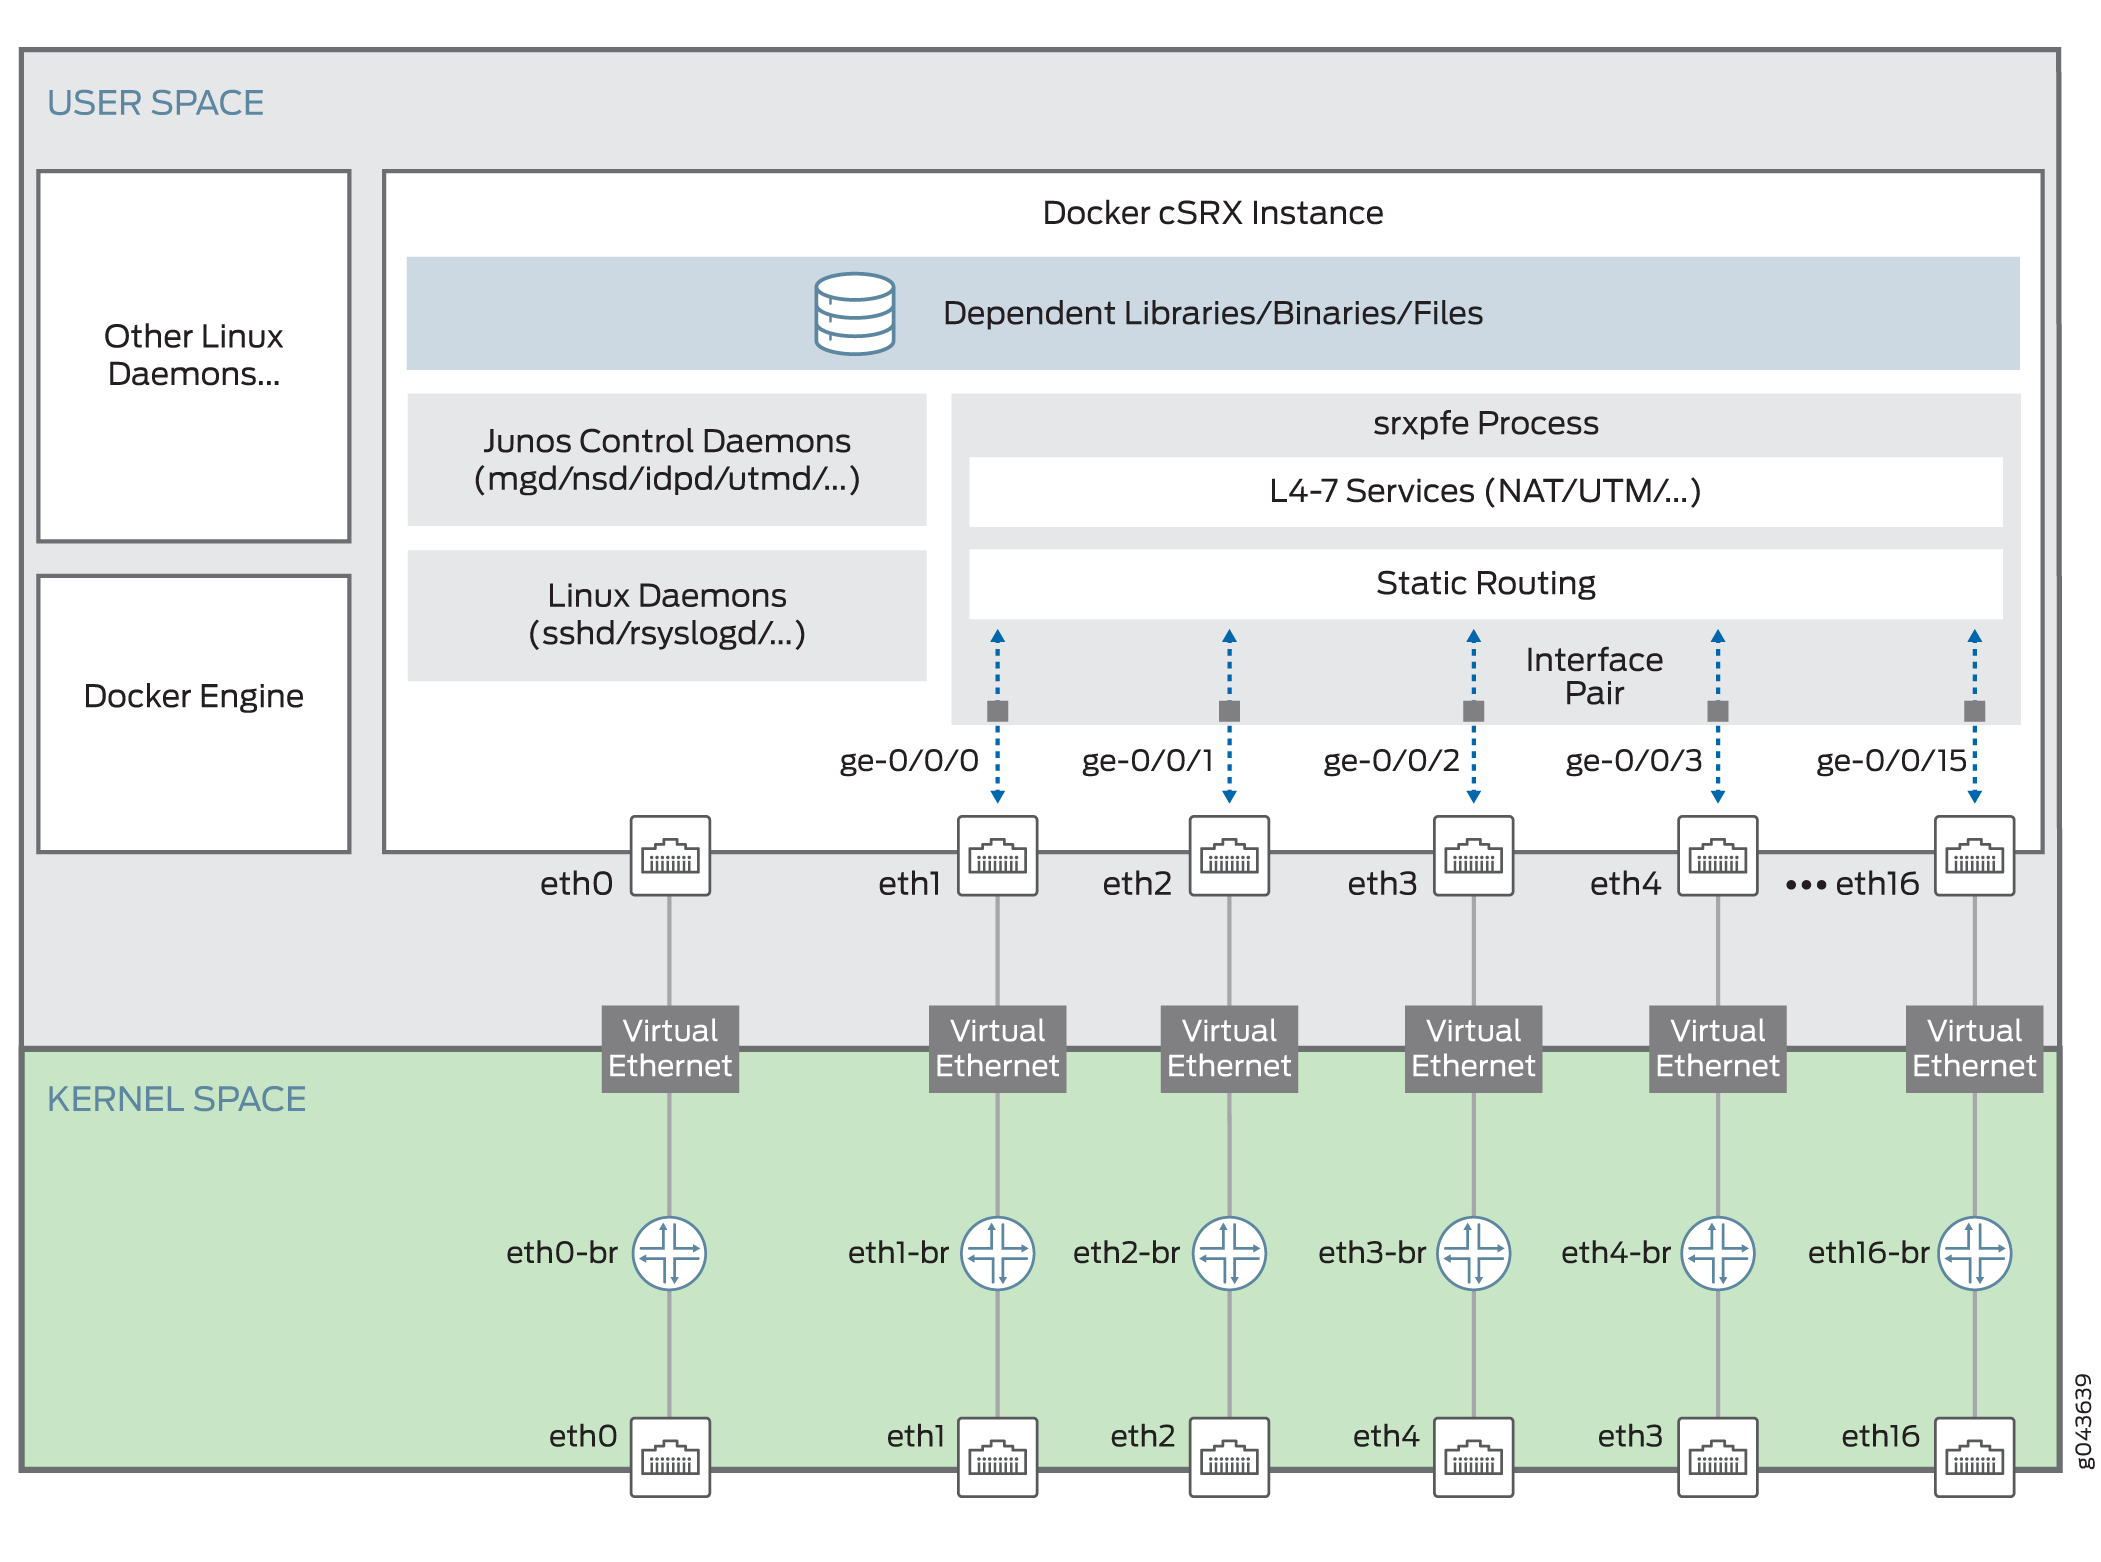Click the Virtual Ethernet label above eth16-br
This screenshot has width=2101, height=1562.
1974,1048
